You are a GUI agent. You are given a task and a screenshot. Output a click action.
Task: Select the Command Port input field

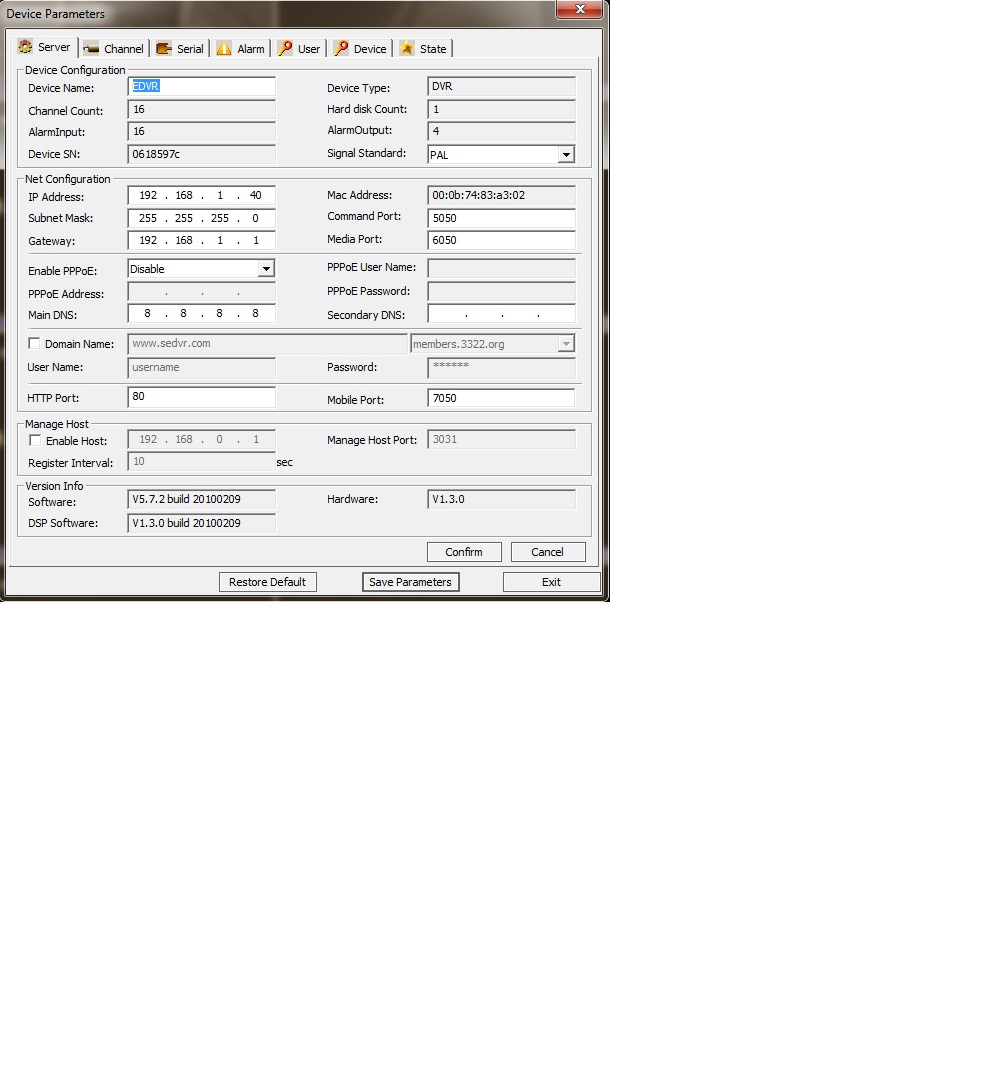[501, 218]
